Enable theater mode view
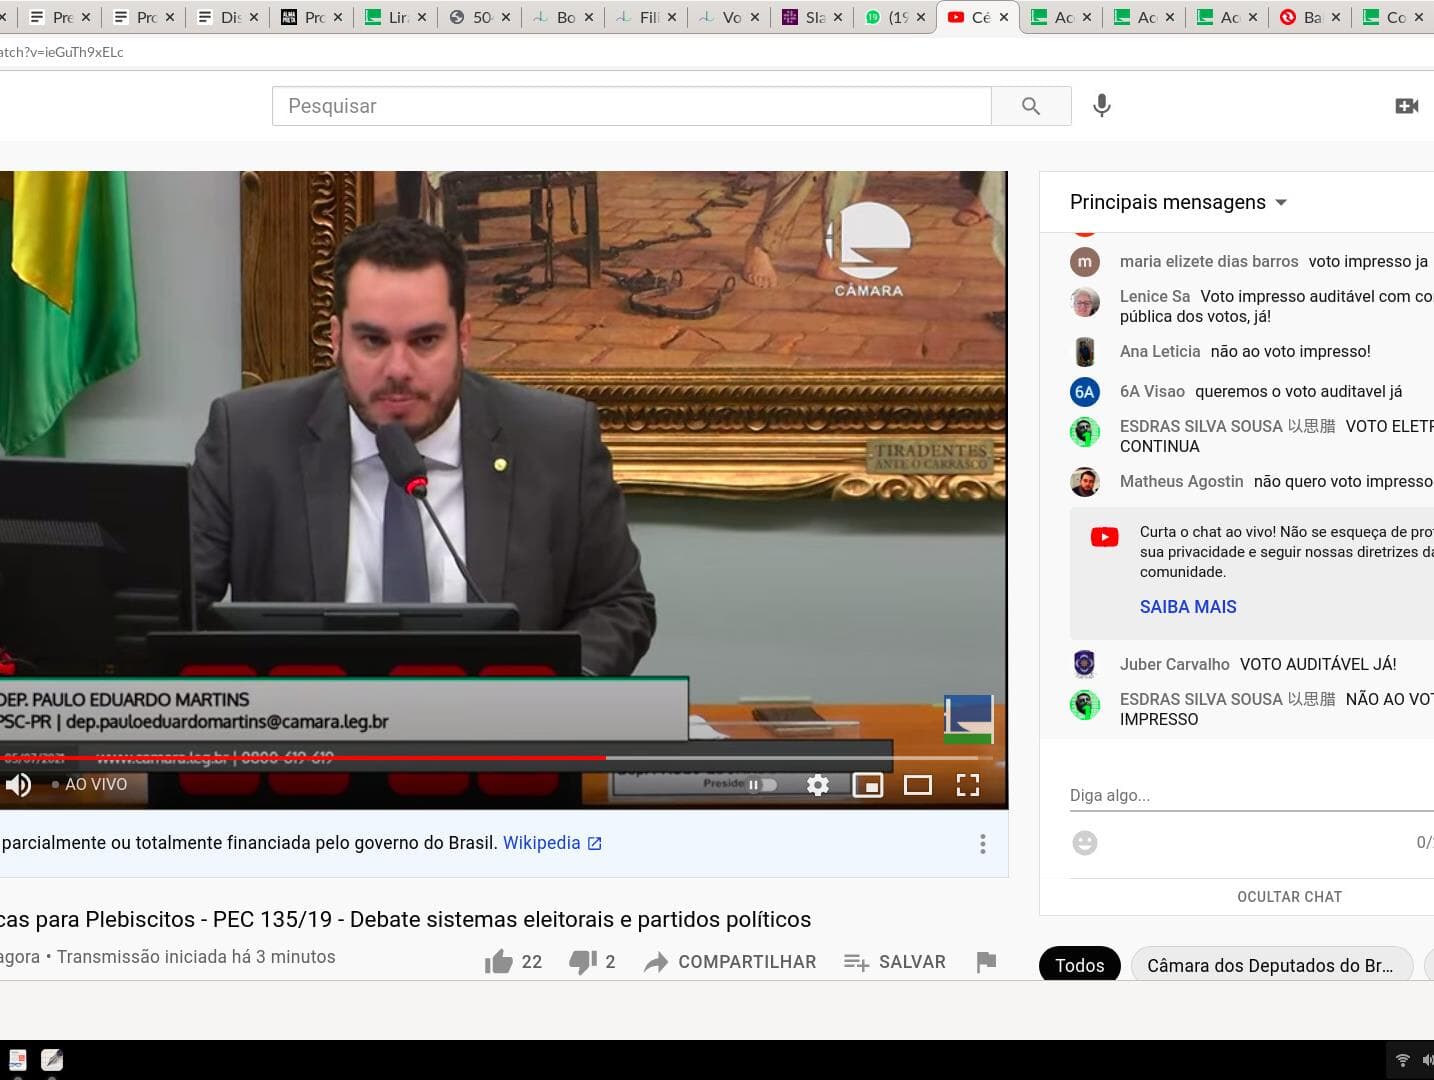Screen dimensions: 1434x1080 [917, 785]
